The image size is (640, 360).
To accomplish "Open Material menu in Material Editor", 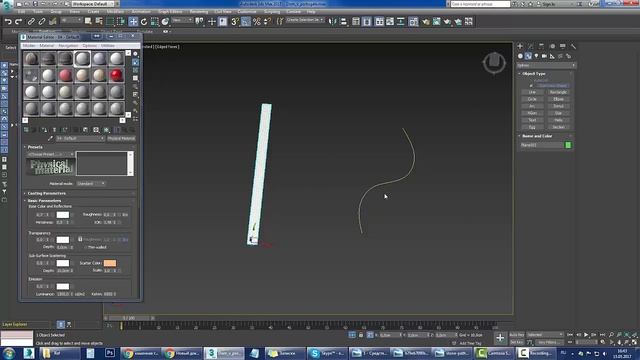I will [x=47, y=46].
